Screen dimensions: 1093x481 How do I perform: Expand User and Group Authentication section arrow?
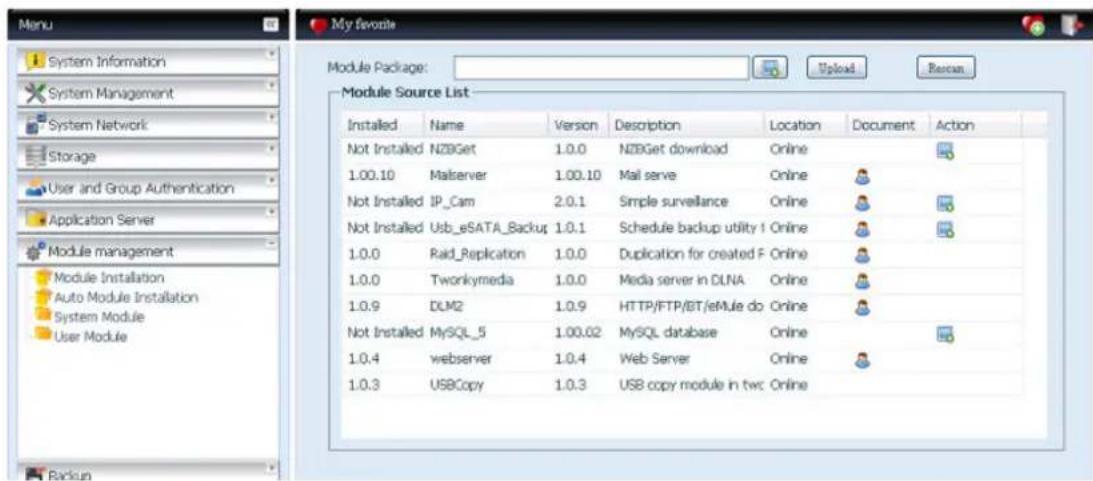click(x=273, y=179)
